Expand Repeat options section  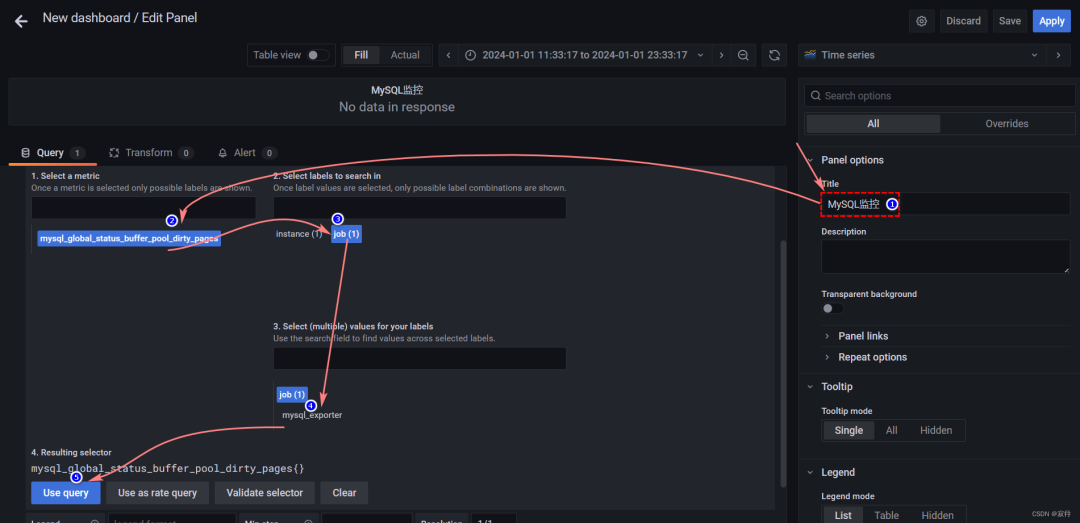(x=872, y=357)
